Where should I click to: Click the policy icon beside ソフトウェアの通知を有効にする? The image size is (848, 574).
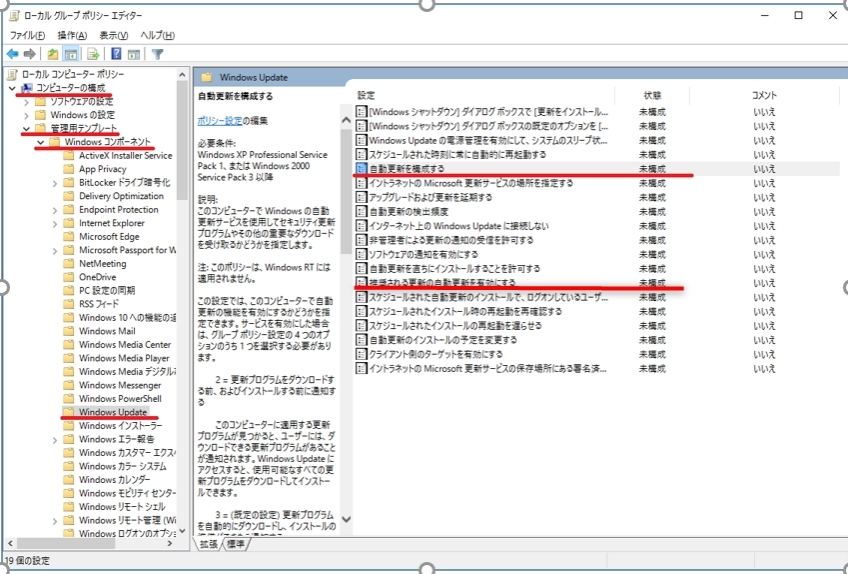pyautogui.click(x=361, y=254)
